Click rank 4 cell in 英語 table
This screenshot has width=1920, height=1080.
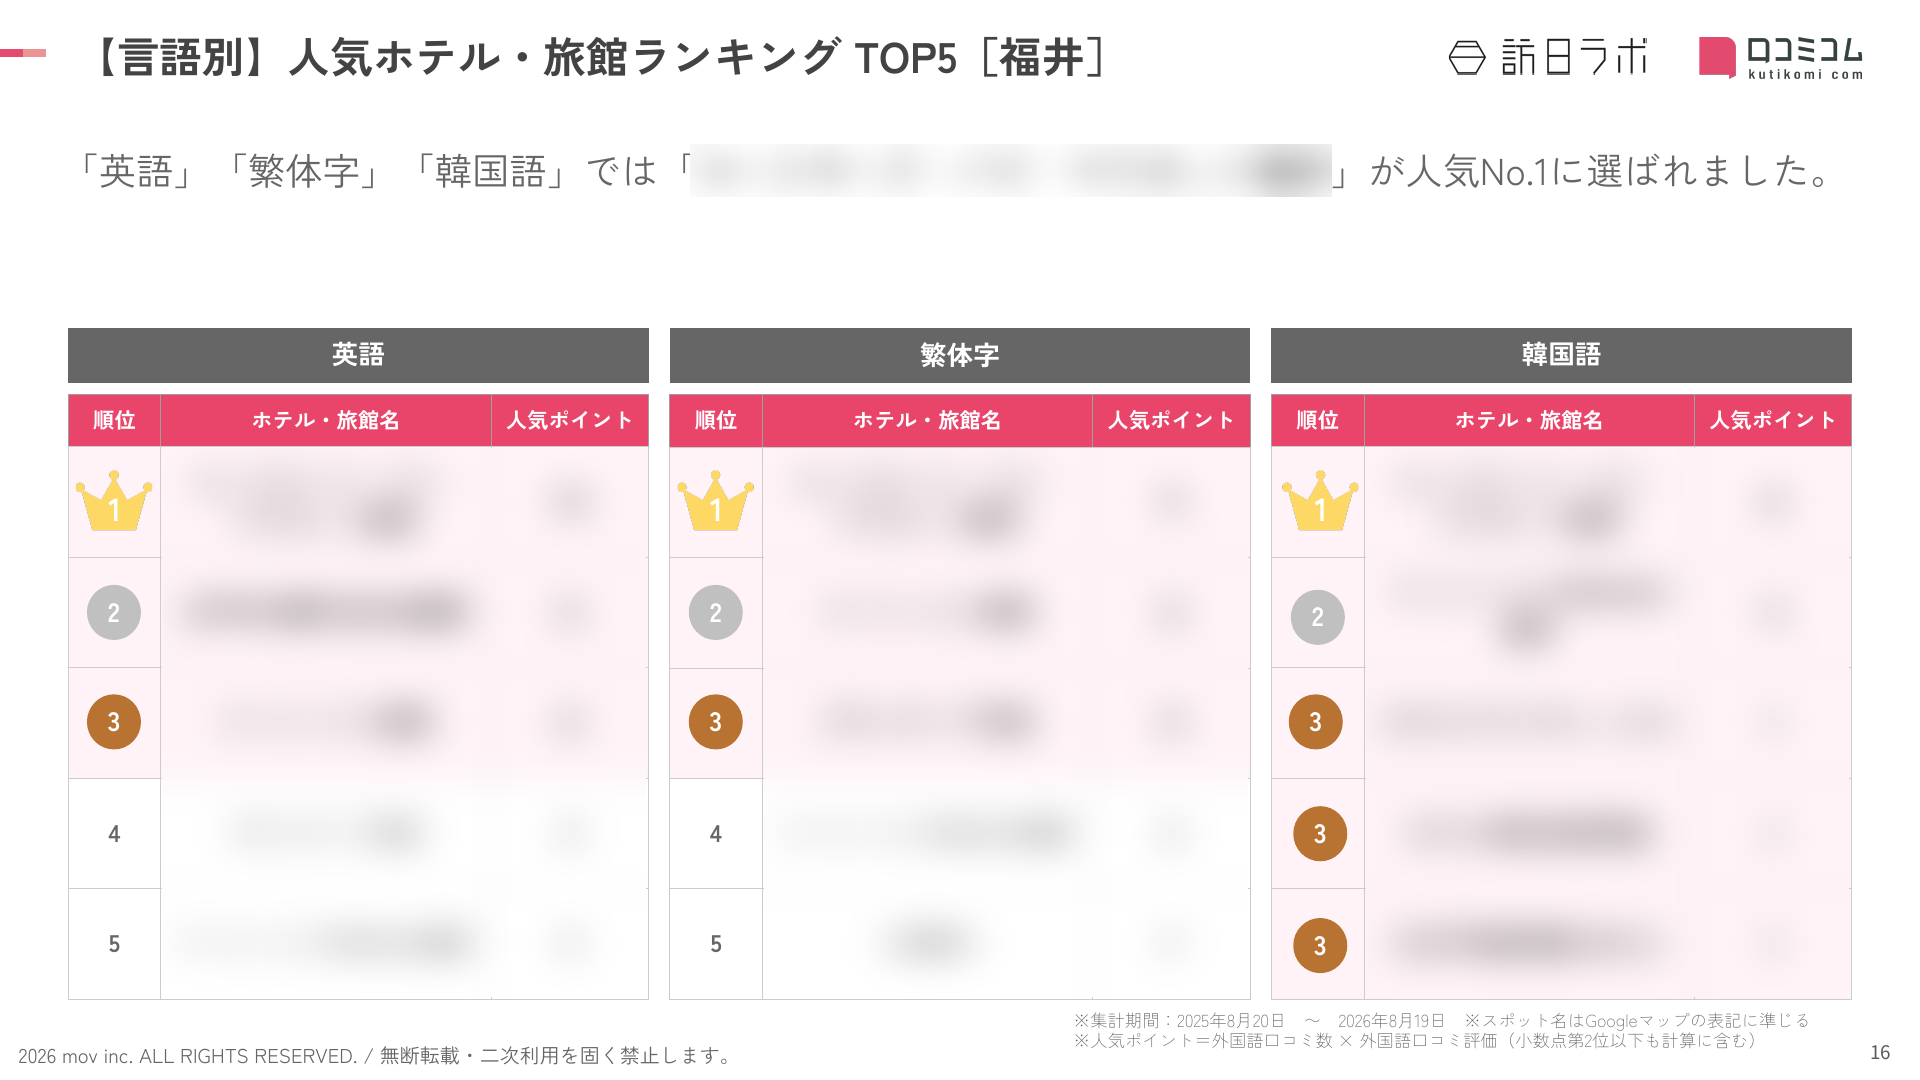[x=114, y=834]
